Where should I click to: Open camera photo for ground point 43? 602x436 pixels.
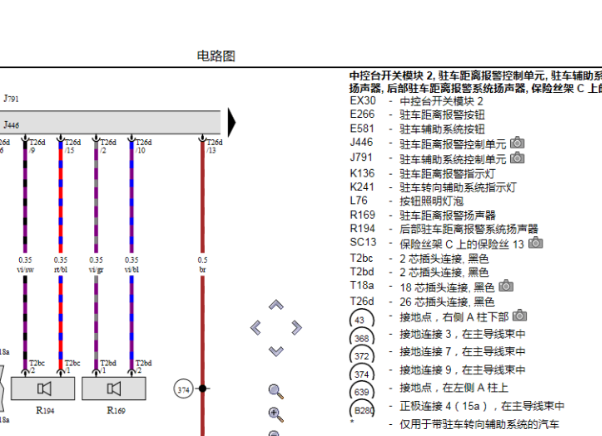520,315
